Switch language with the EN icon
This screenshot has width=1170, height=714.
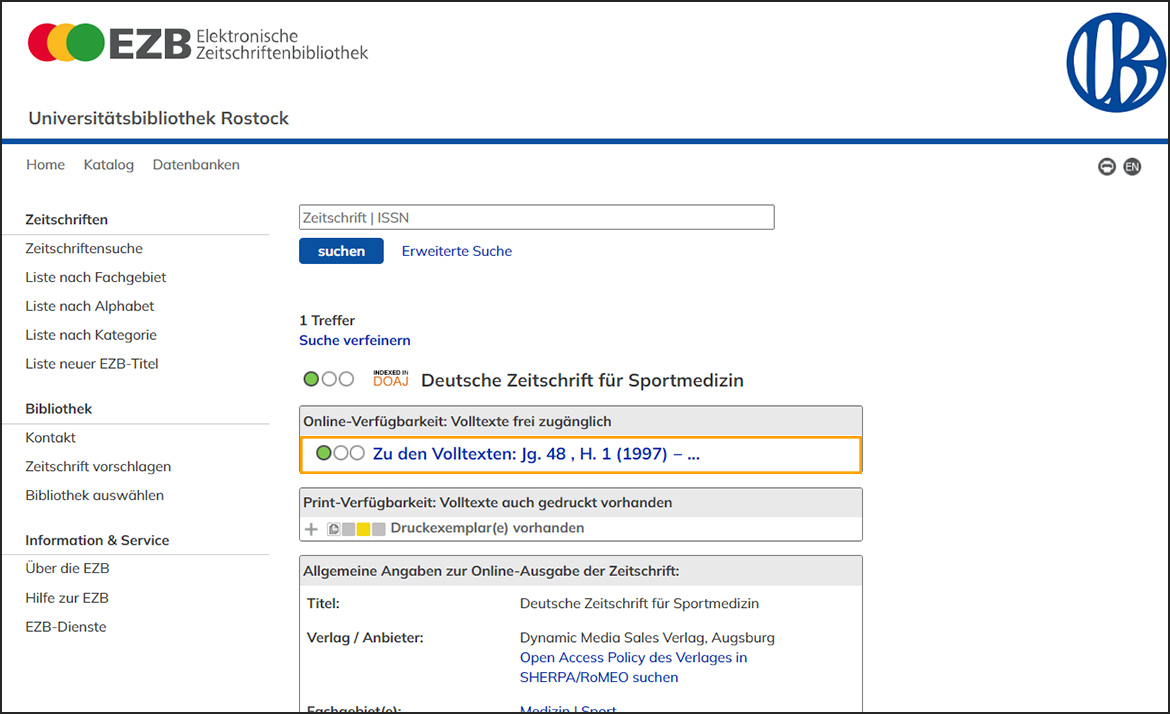1132,166
